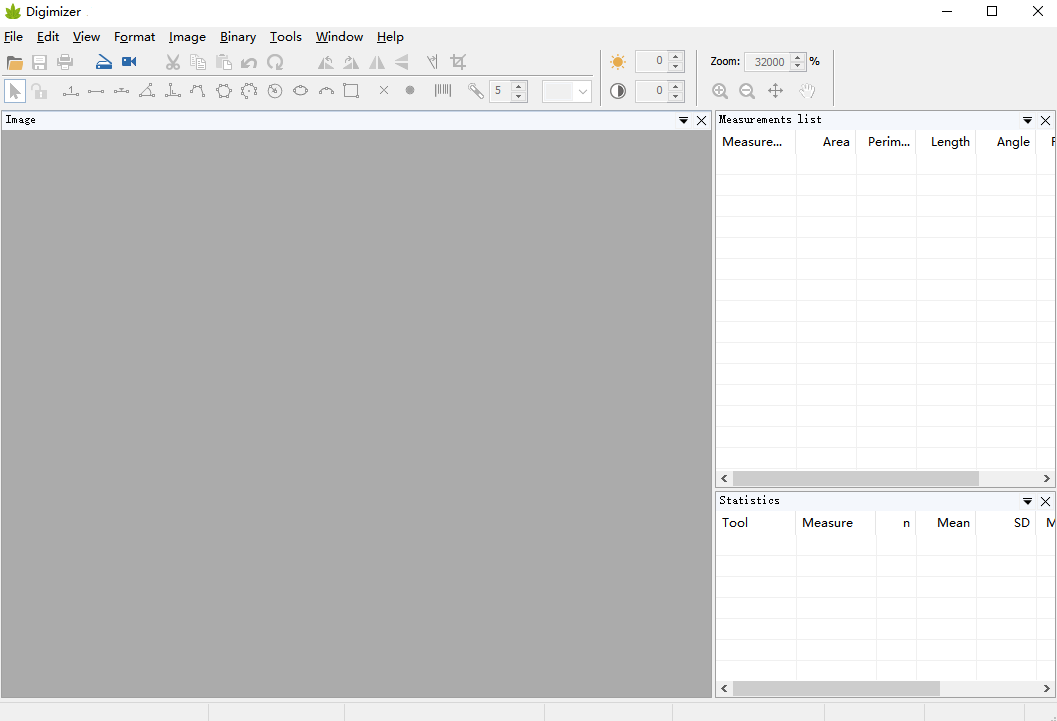Select the Arc tool

326,90
